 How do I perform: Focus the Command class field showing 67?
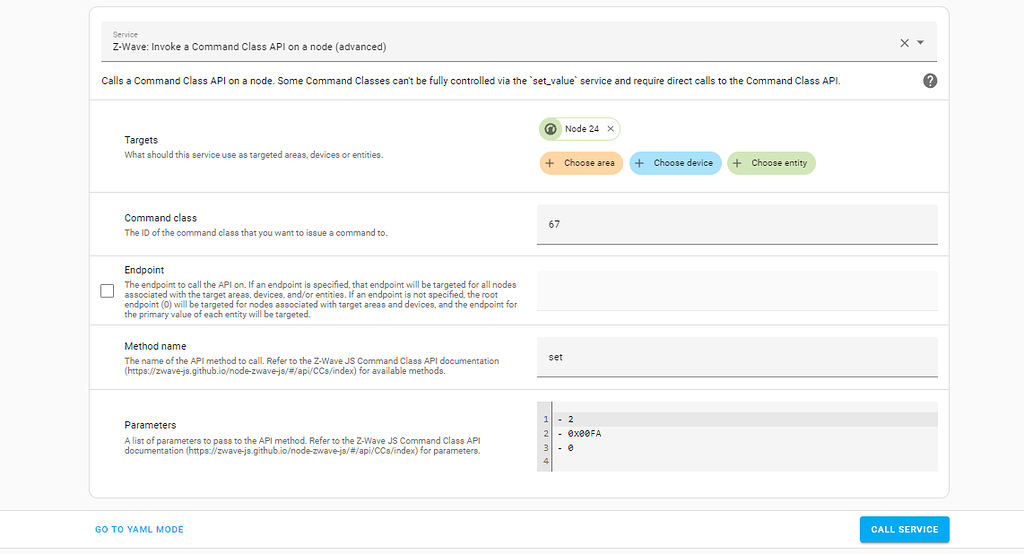(x=737, y=224)
